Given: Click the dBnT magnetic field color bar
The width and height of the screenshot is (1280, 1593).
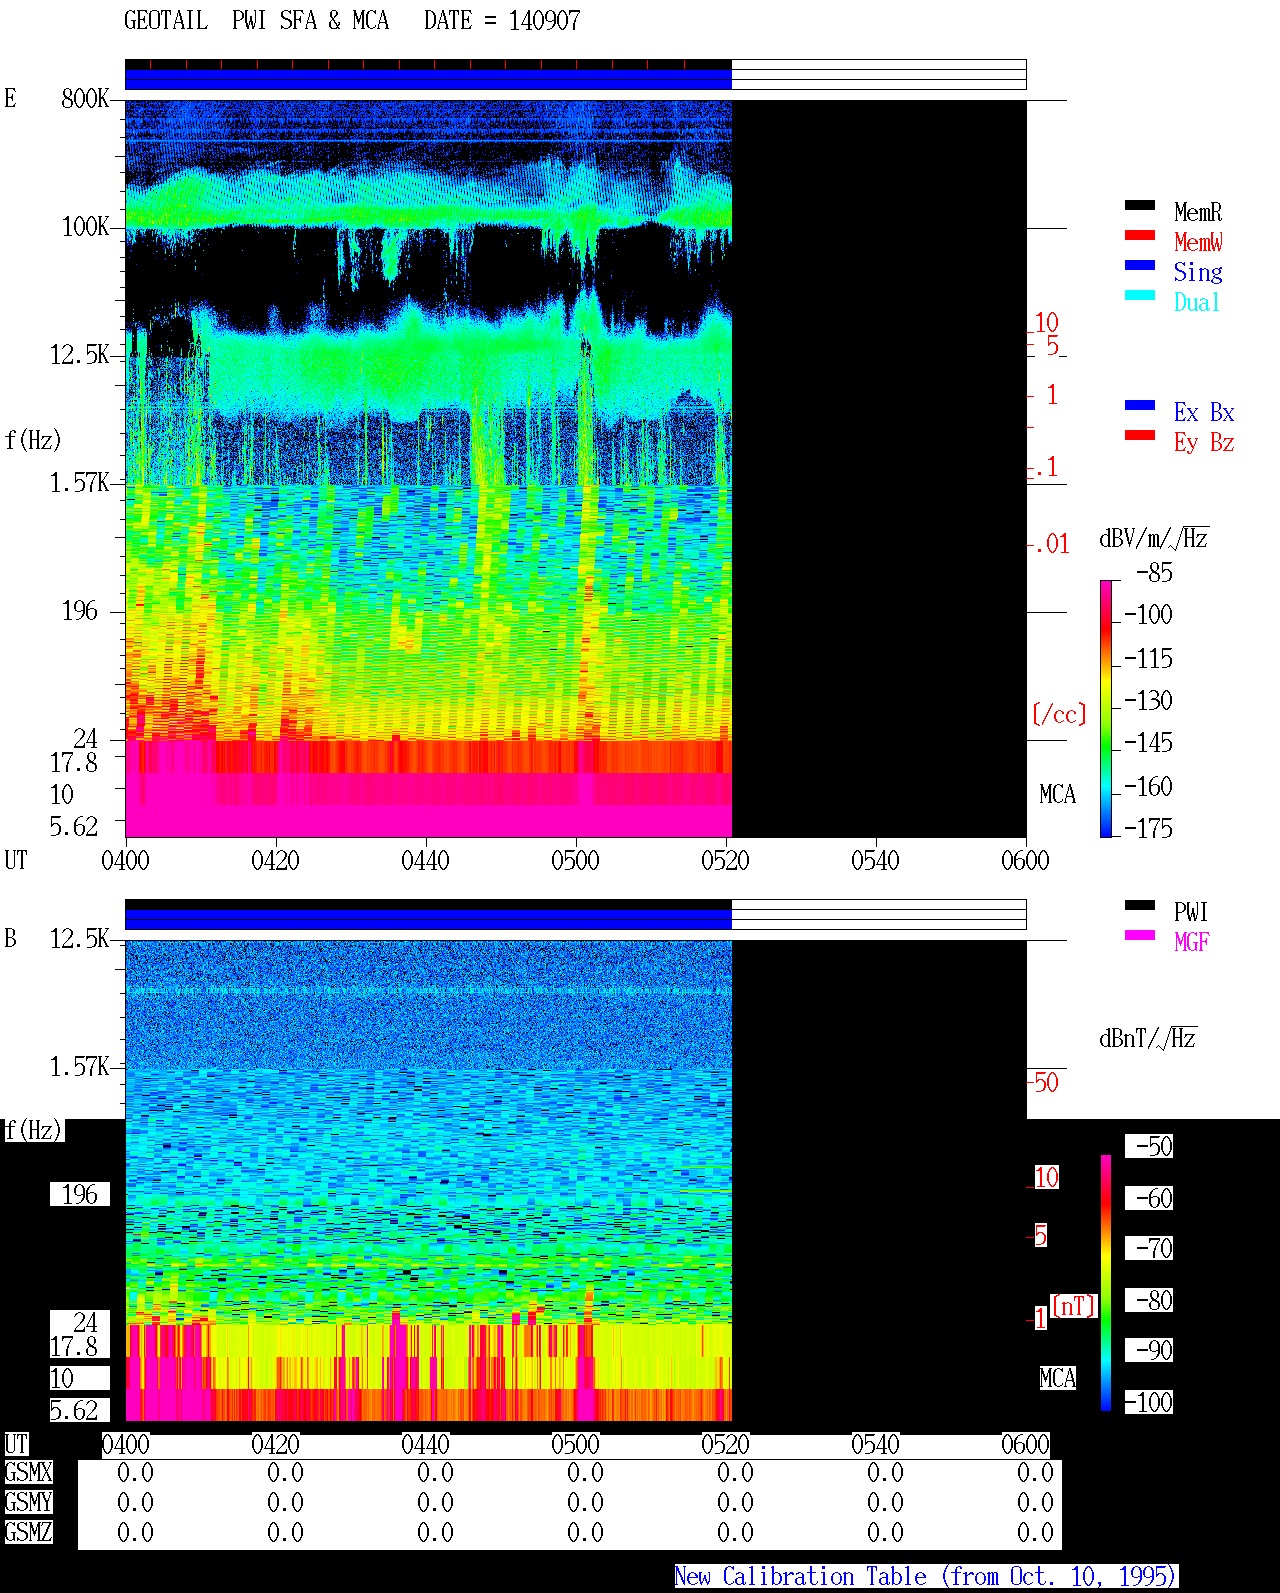Looking at the screenshot, I should 1106,1283.
